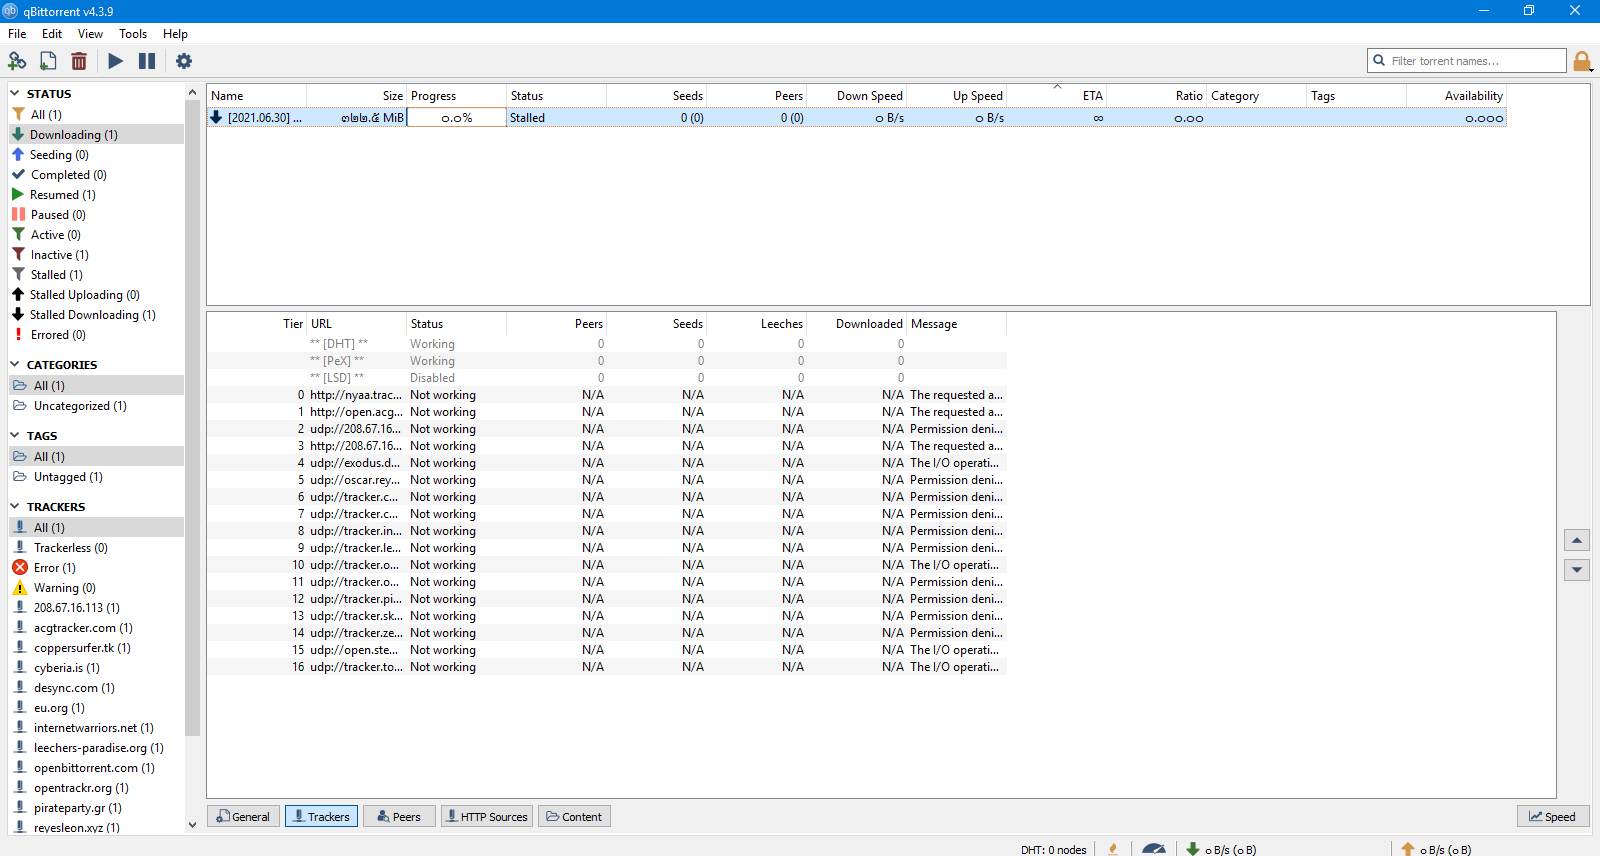Click the Delete torrent trash icon
1600x856 pixels.
tap(79, 61)
